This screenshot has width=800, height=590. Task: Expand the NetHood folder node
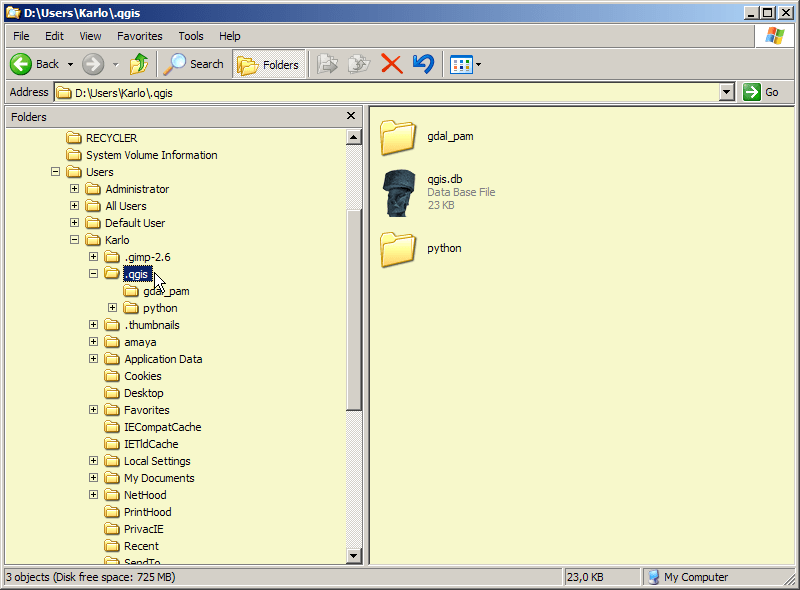tap(93, 495)
